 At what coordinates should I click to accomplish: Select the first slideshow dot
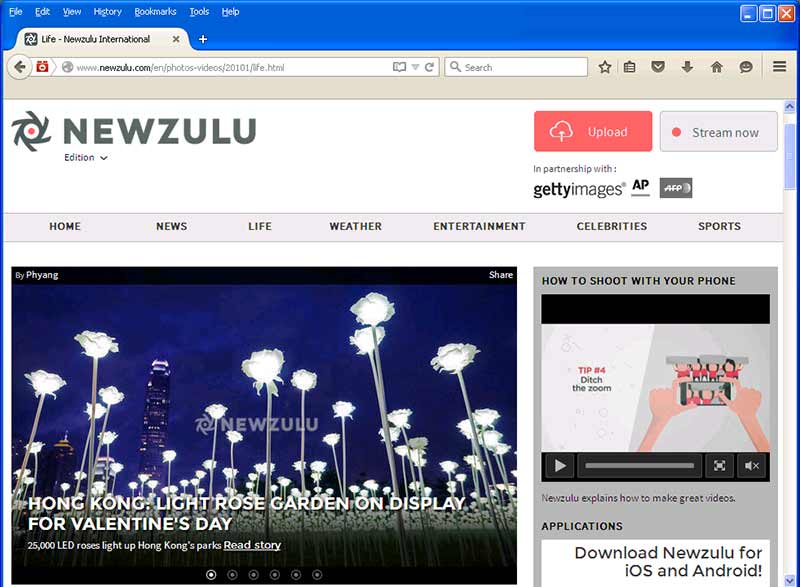[211, 575]
